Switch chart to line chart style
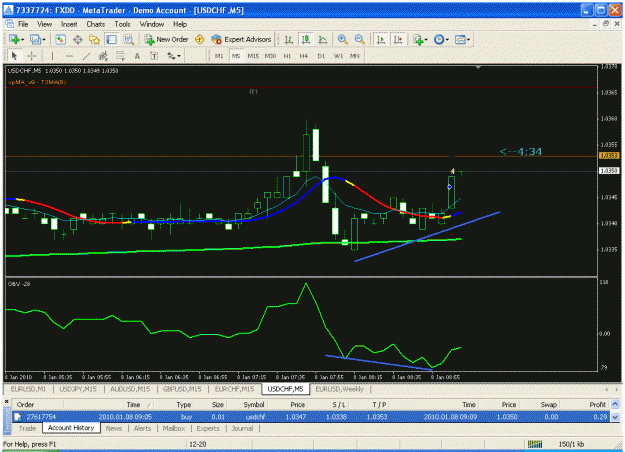 point(323,39)
